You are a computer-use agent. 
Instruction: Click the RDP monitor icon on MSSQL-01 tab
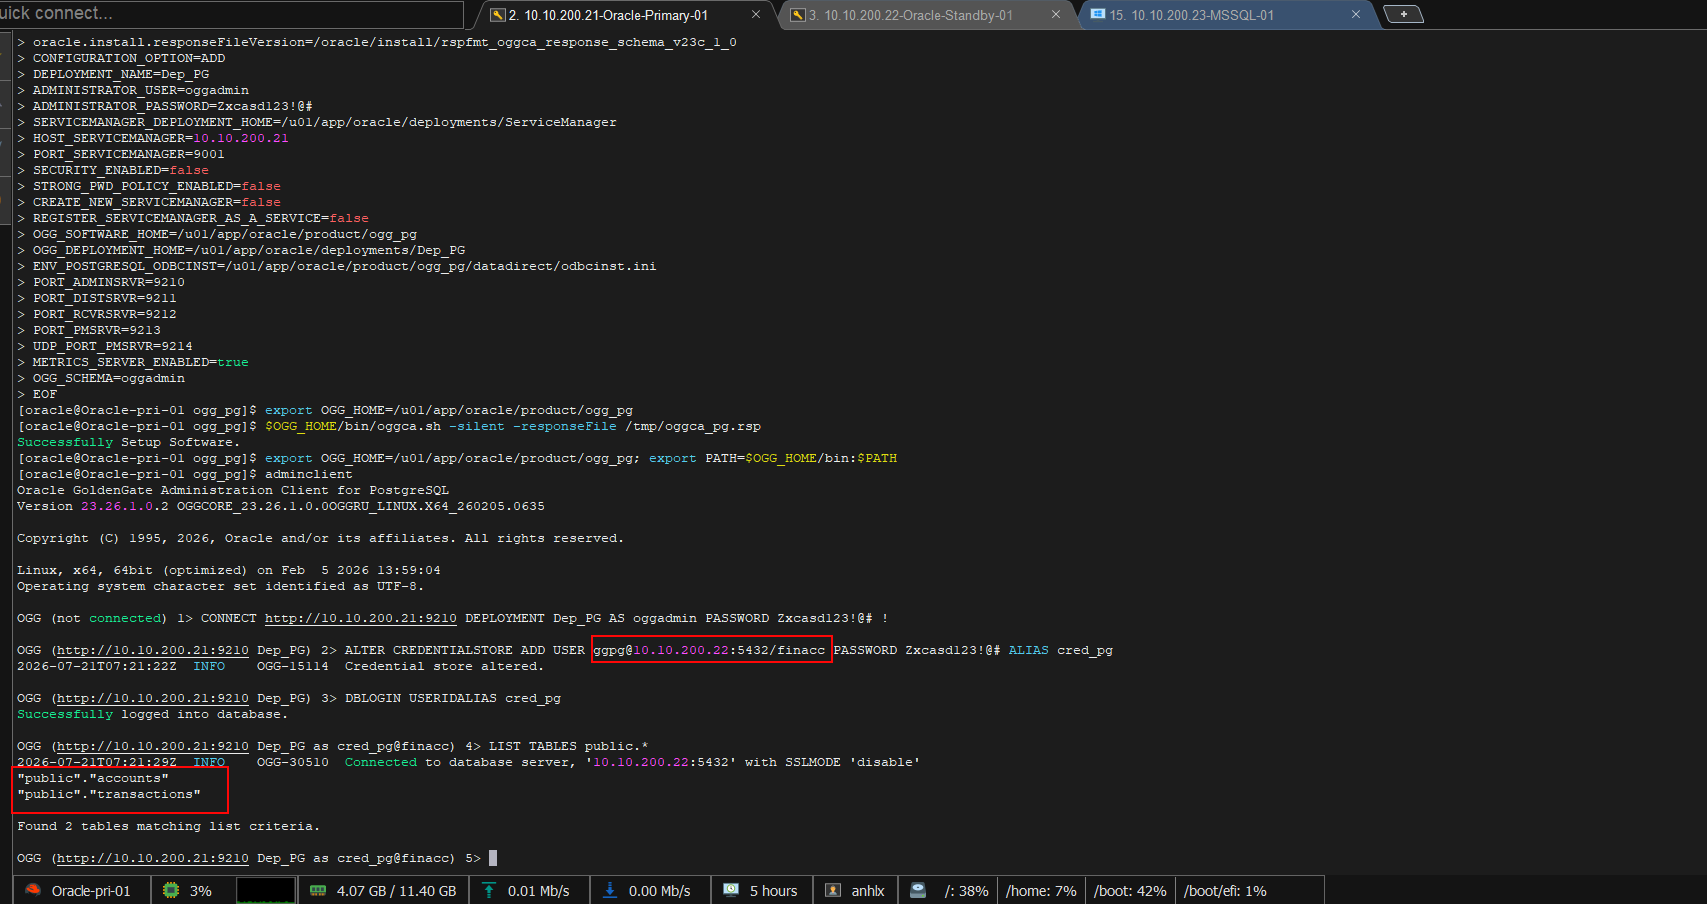[x=1098, y=15]
